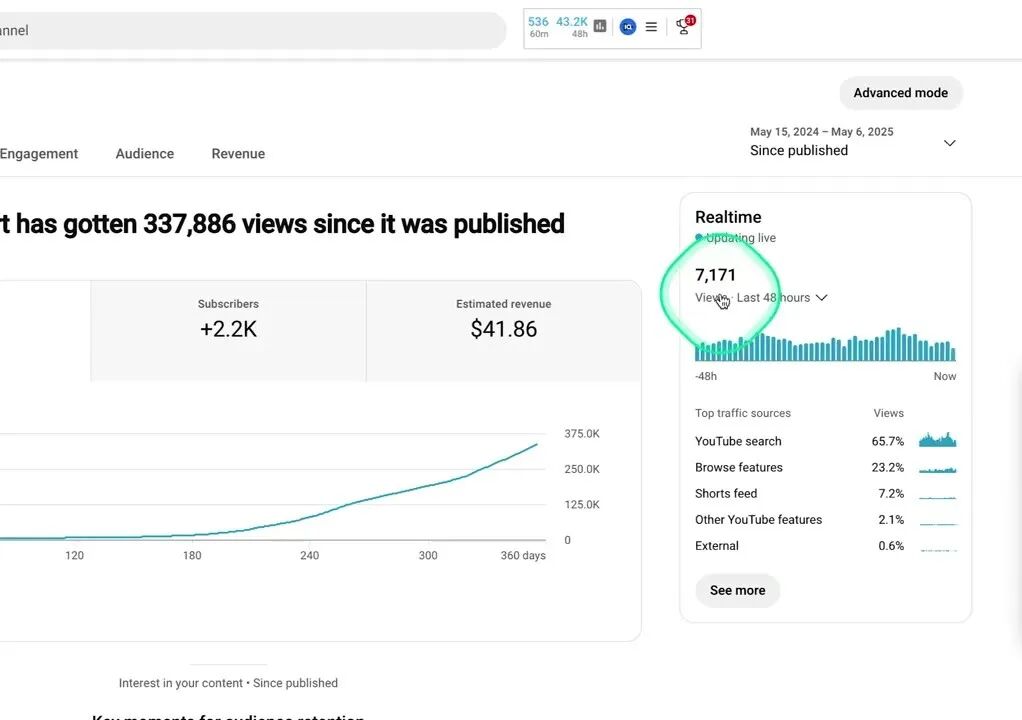The height and width of the screenshot is (720, 1022).
Task: Click the 536 views per 60m counter
Action: [x=538, y=26]
